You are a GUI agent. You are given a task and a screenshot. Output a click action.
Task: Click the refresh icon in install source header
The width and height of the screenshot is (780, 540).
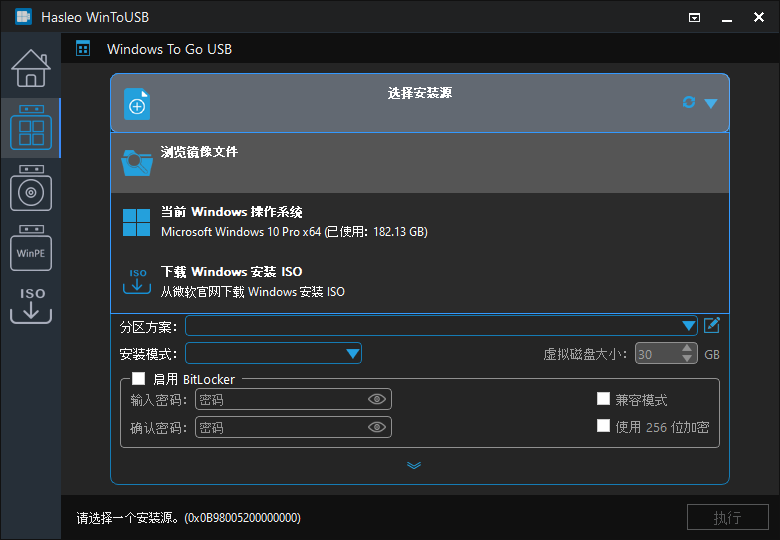pyautogui.click(x=688, y=102)
